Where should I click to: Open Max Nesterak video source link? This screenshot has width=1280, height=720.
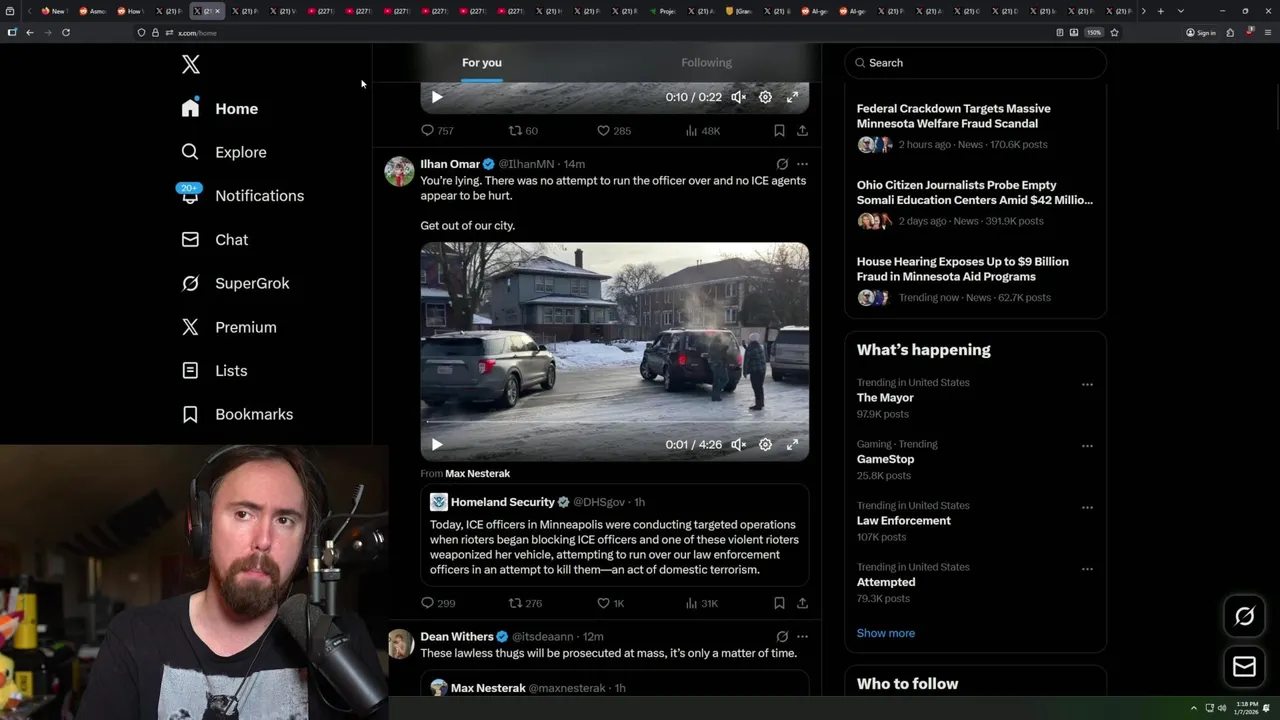coord(477,473)
